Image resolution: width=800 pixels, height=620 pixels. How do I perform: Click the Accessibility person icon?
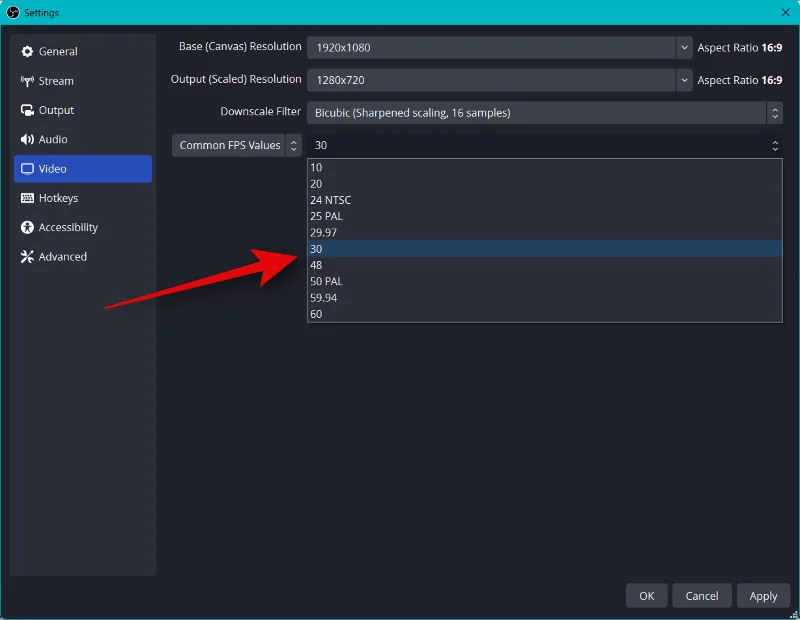click(x=27, y=228)
